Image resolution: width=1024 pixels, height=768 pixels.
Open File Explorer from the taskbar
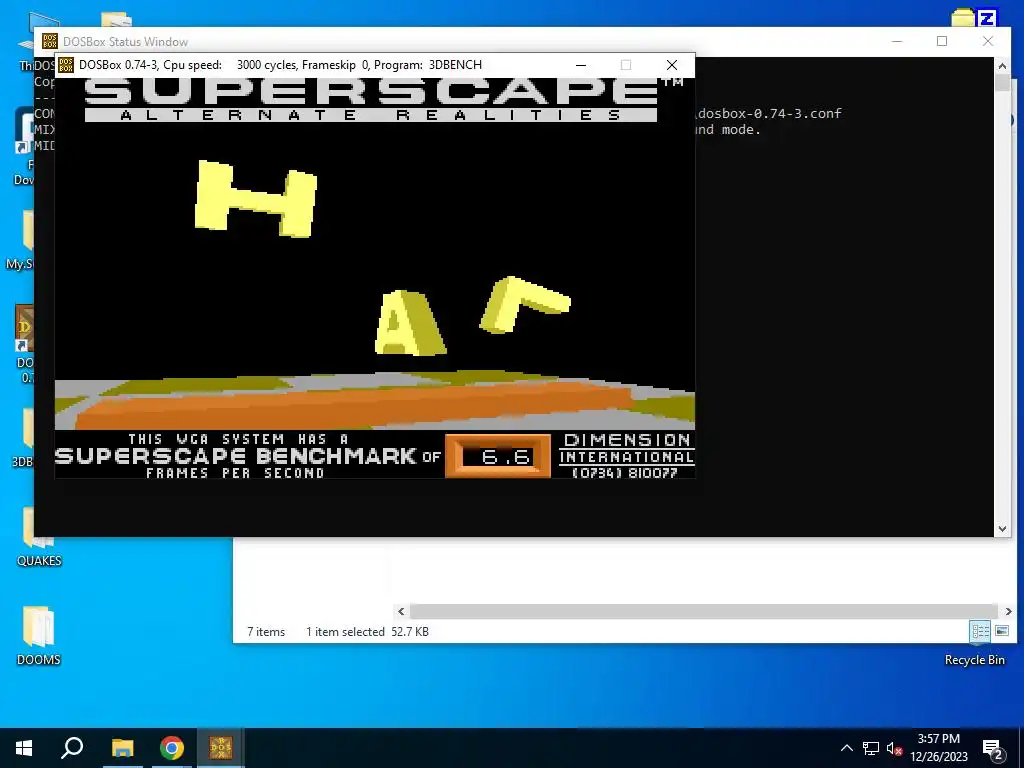(x=122, y=748)
